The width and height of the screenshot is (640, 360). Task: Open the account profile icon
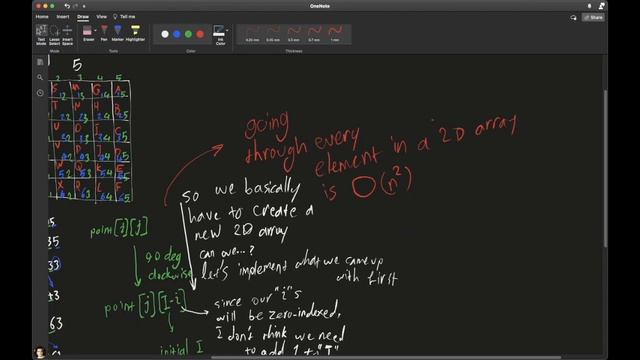click(602, 6)
